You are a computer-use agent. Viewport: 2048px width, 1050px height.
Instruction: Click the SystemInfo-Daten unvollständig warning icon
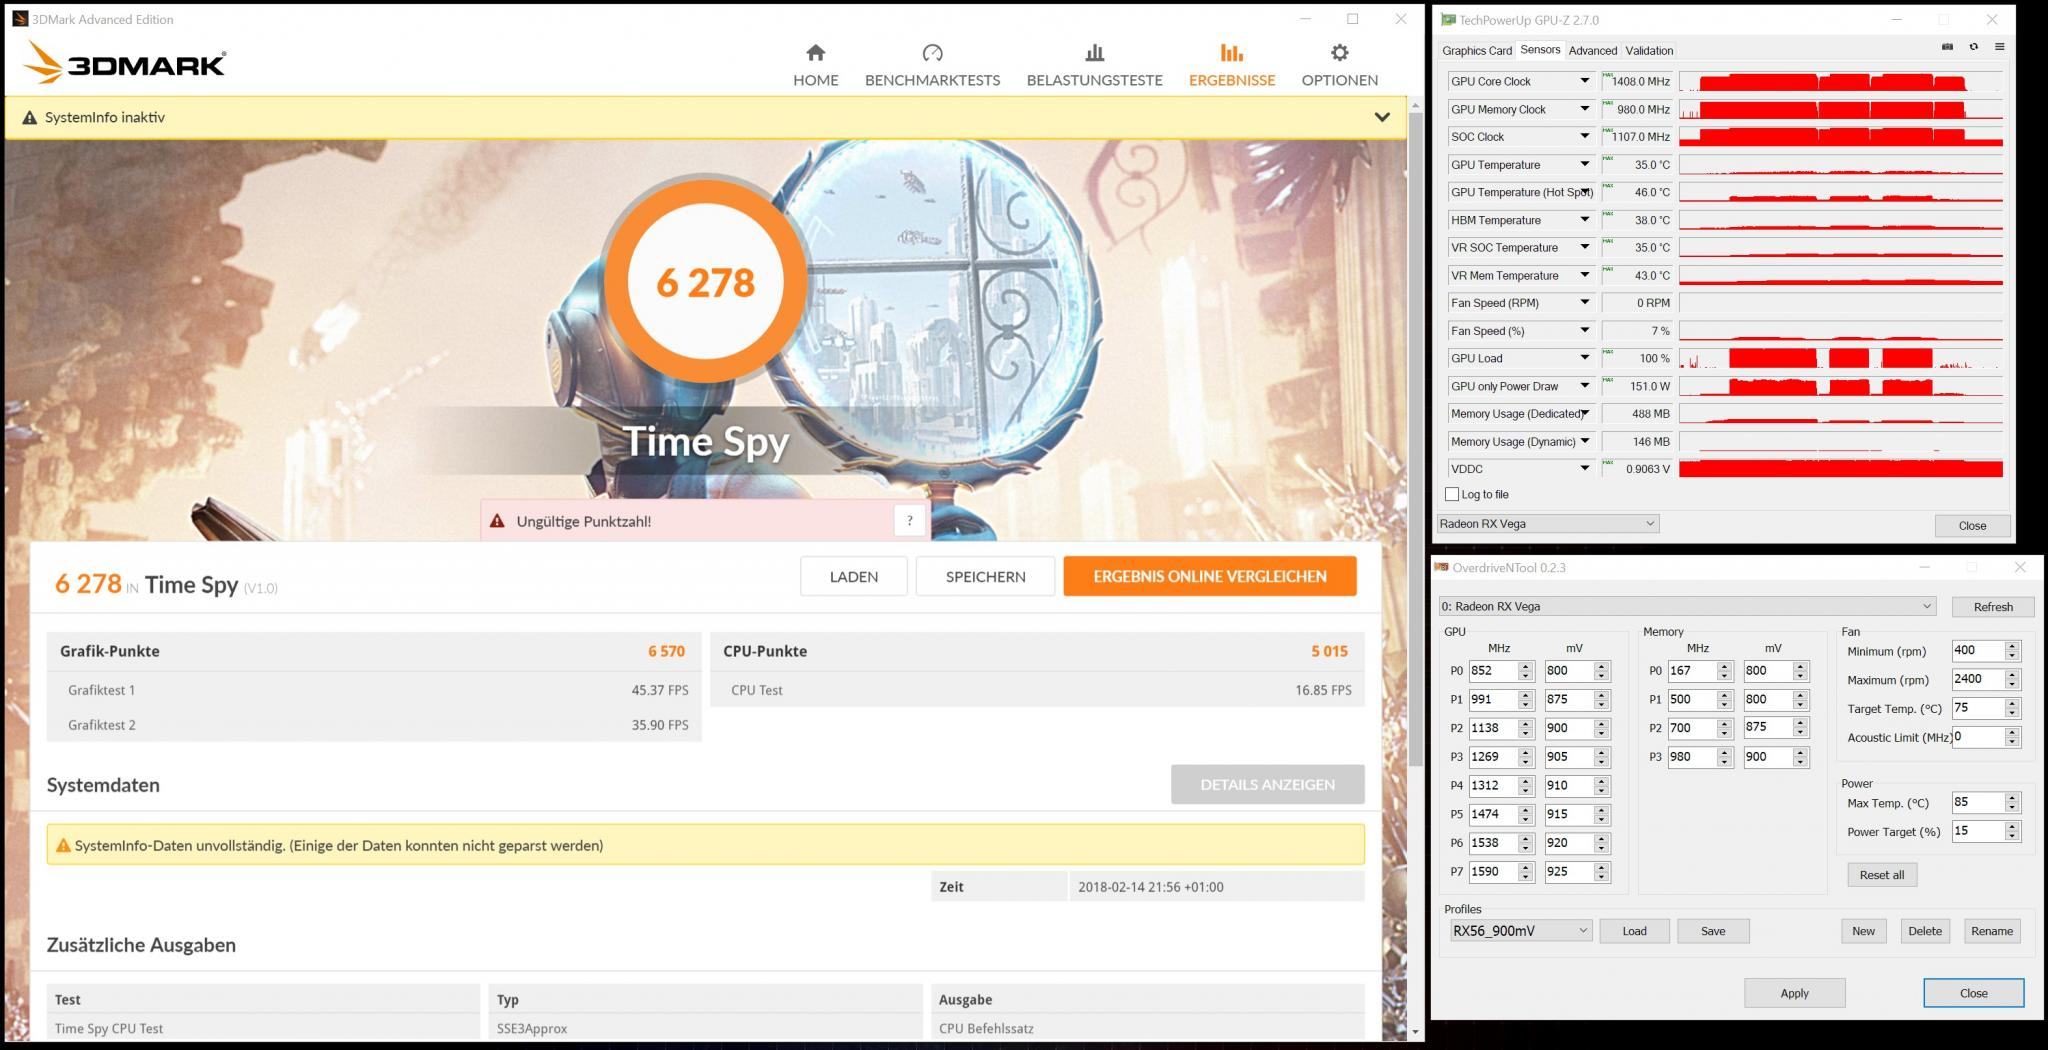[63, 845]
